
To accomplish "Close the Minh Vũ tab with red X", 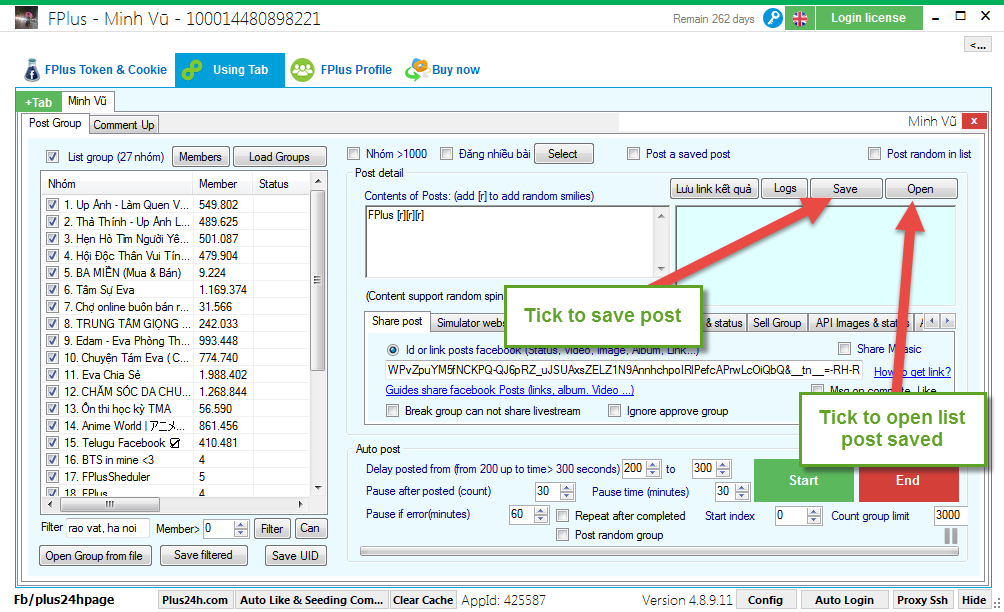I will [x=974, y=121].
